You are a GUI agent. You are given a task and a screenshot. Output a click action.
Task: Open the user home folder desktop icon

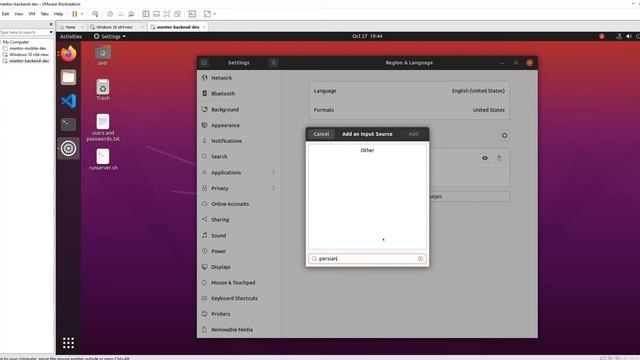pyautogui.click(x=103, y=55)
